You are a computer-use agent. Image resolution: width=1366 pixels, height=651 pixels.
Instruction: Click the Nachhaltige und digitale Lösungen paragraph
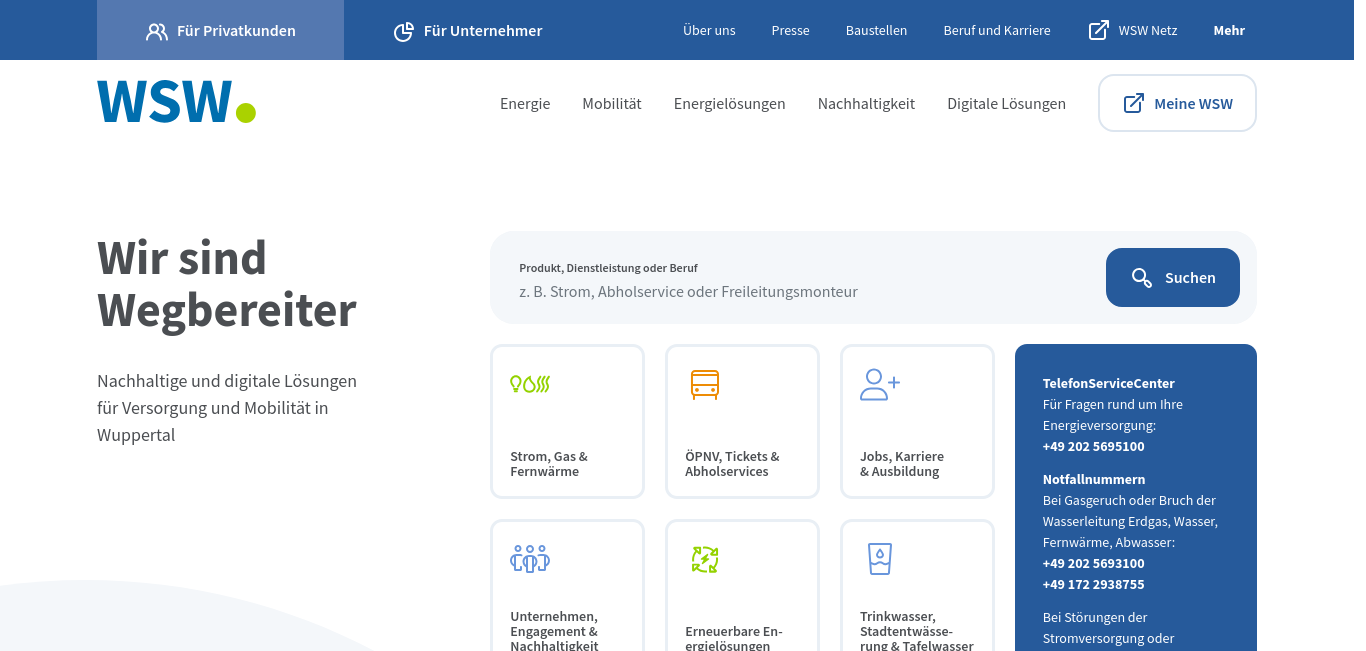point(227,408)
